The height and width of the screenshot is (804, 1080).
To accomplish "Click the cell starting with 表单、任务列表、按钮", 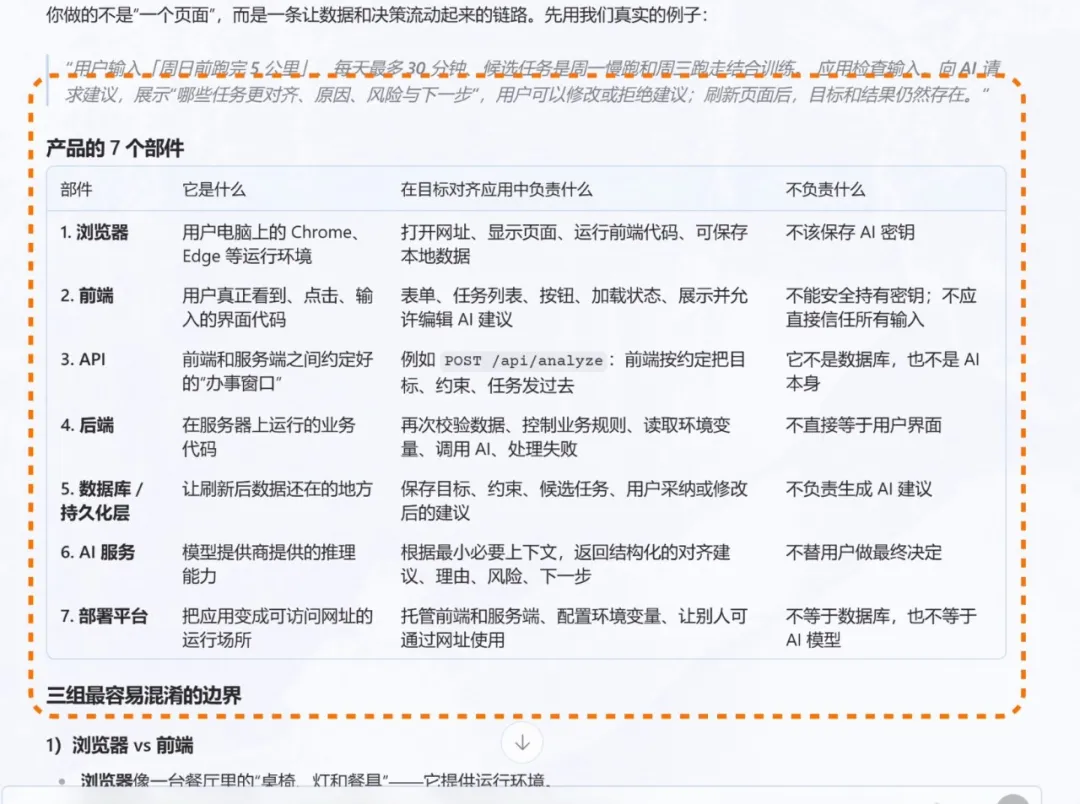I will tap(574, 307).
